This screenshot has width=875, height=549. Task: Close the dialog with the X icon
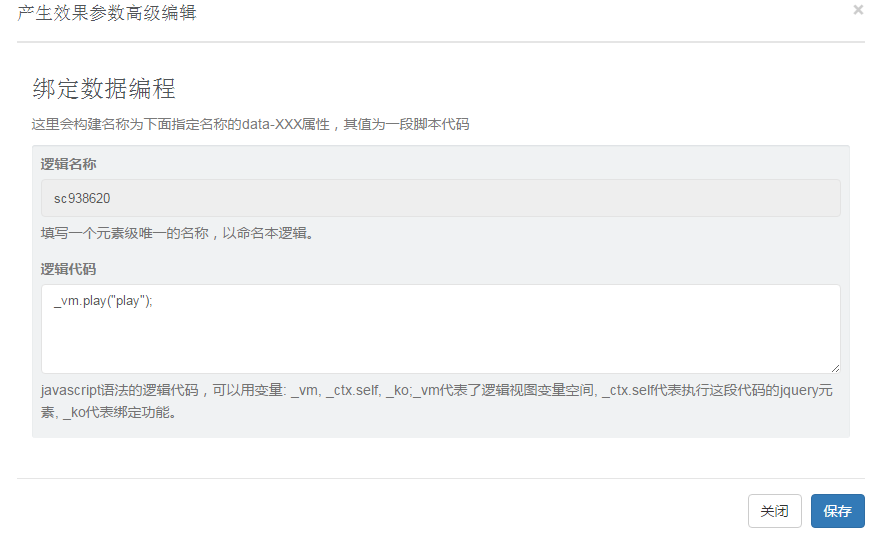pyautogui.click(x=858, y=9)
